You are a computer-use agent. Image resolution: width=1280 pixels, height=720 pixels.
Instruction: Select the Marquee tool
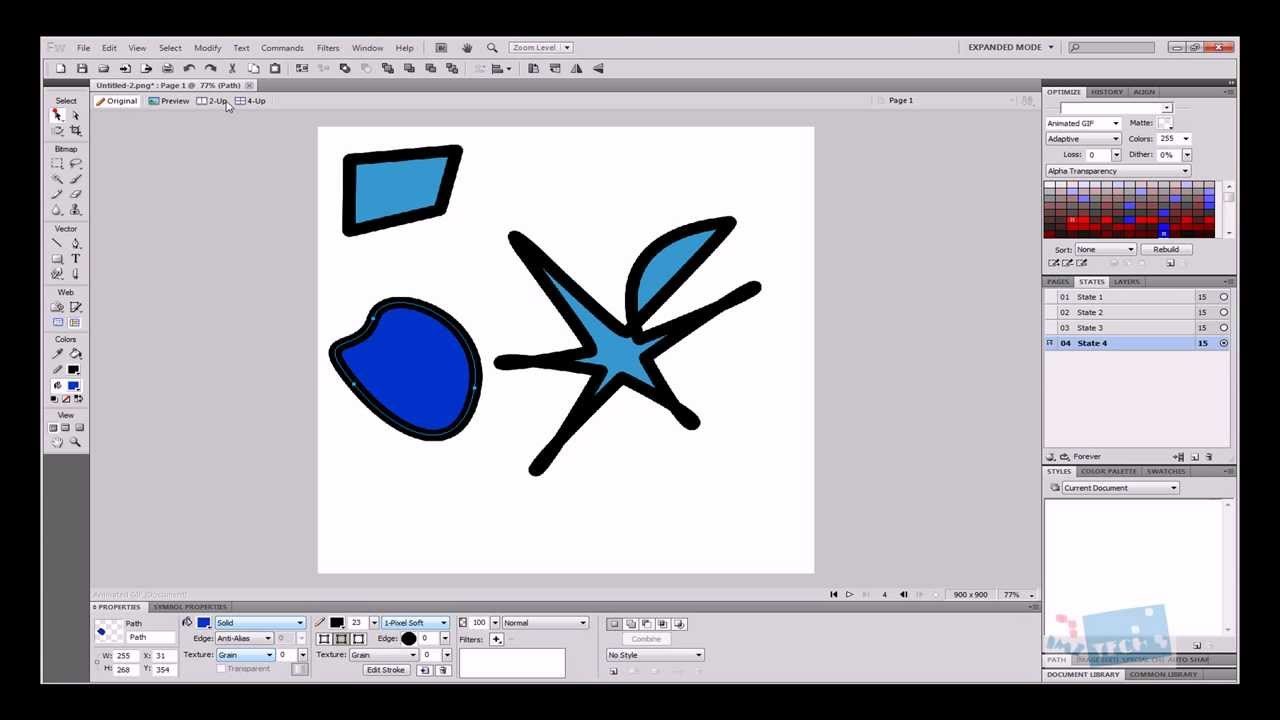click(x=57, y=163)
